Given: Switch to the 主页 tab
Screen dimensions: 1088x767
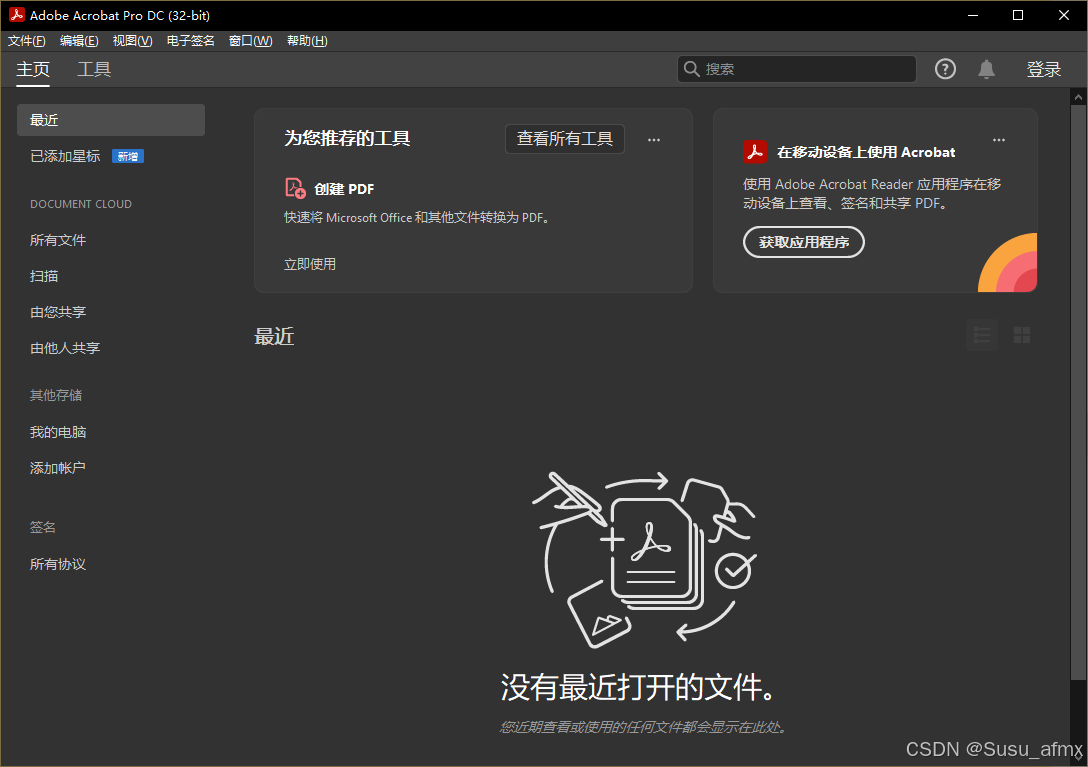Looking at the screenshot, I should [33, 69].
